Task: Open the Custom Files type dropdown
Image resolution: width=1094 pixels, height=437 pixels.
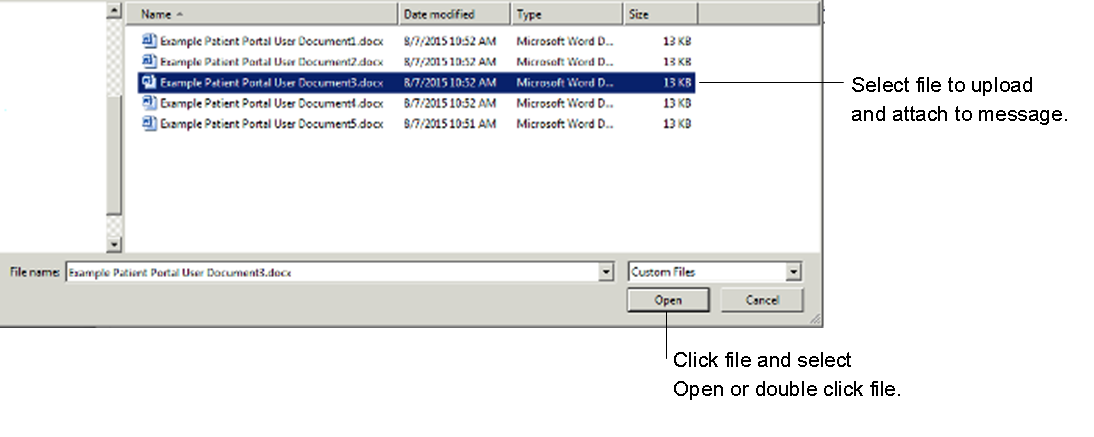Action: click(794, 272)
